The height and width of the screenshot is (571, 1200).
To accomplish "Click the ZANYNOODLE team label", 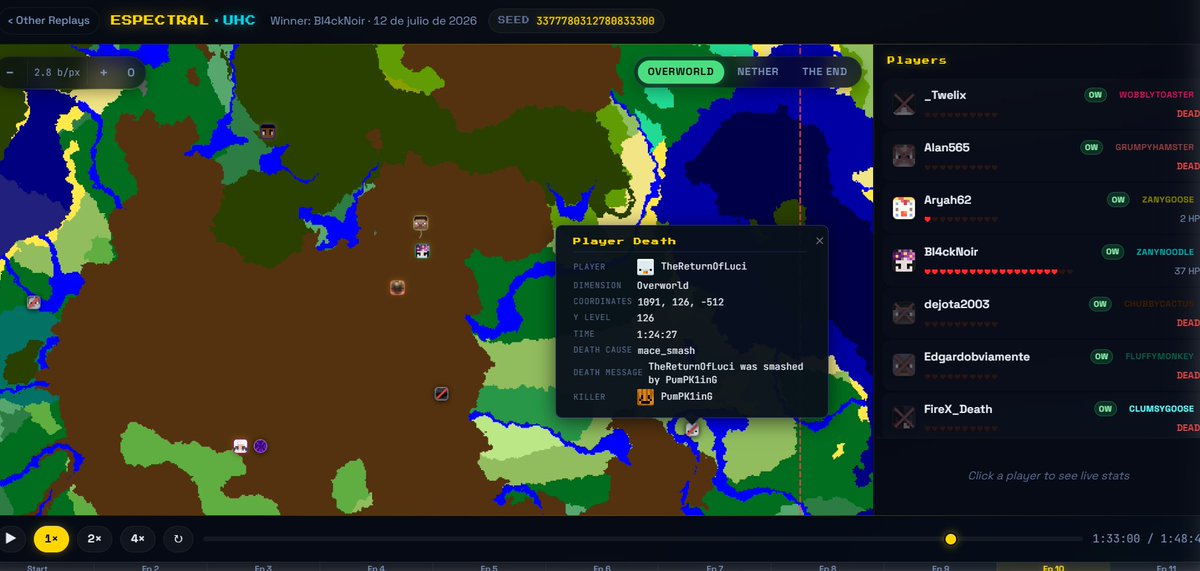I will click(1165, 252).
